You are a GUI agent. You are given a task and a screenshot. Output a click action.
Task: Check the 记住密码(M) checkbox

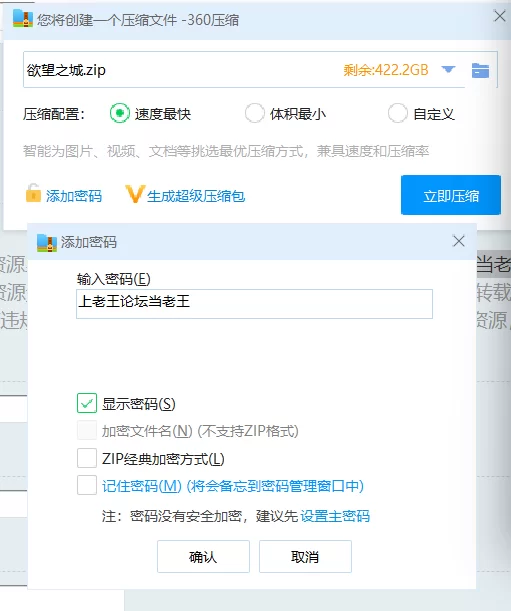click(x=87, y=485)
